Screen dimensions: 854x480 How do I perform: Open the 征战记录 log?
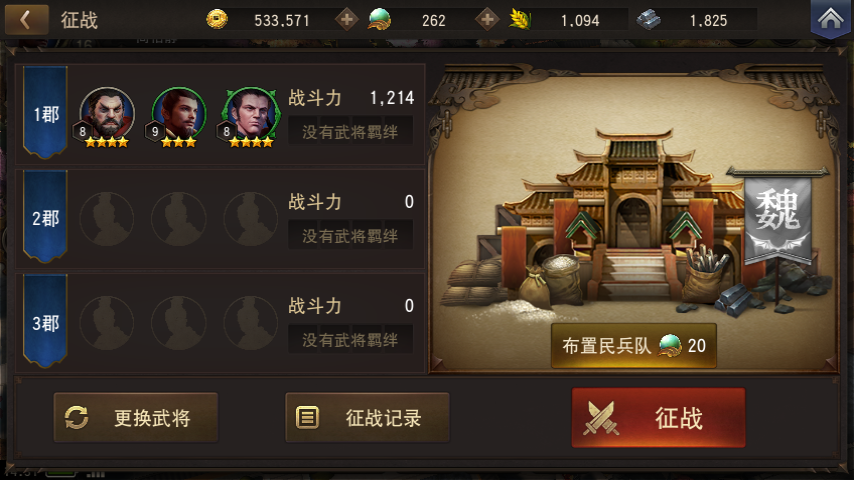pyautogui.click(x=367, y=418)
